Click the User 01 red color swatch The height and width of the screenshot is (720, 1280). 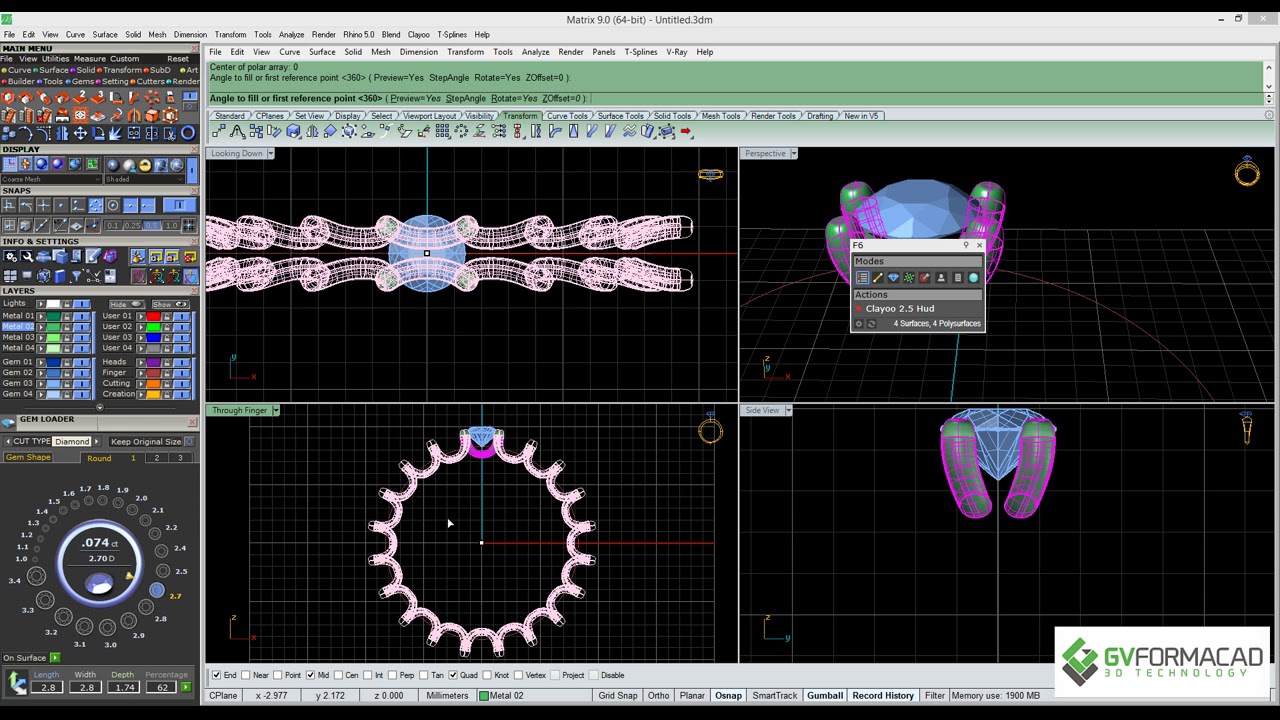[153, 316]
